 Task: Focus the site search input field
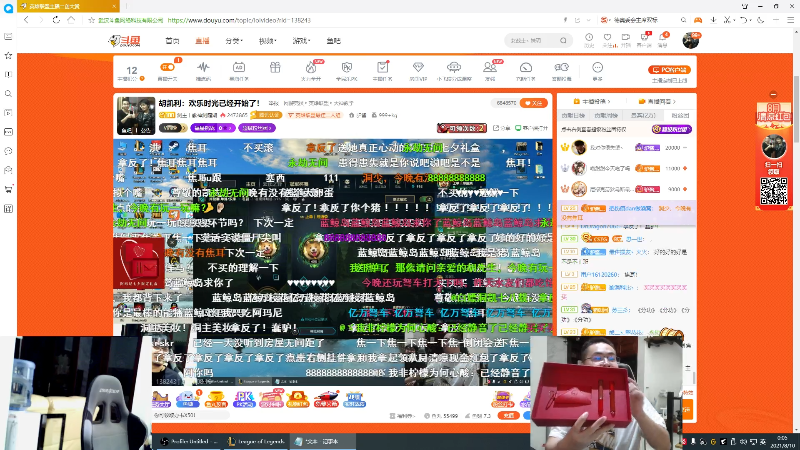[531, 40]
